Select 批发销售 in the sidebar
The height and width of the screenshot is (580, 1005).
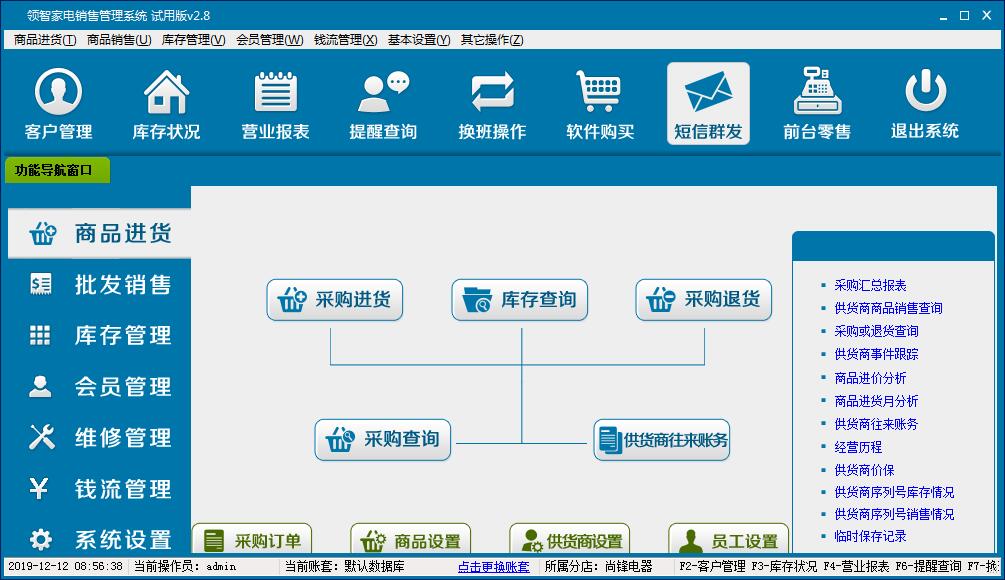point(99,285)
